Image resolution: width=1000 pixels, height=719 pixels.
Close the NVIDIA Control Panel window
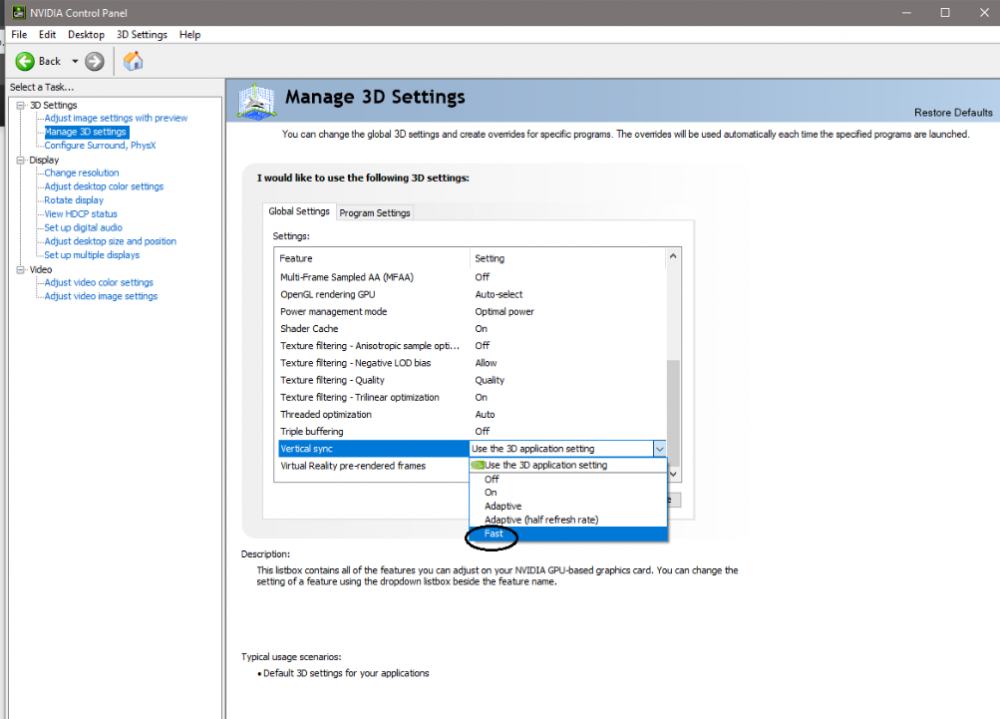984,13
